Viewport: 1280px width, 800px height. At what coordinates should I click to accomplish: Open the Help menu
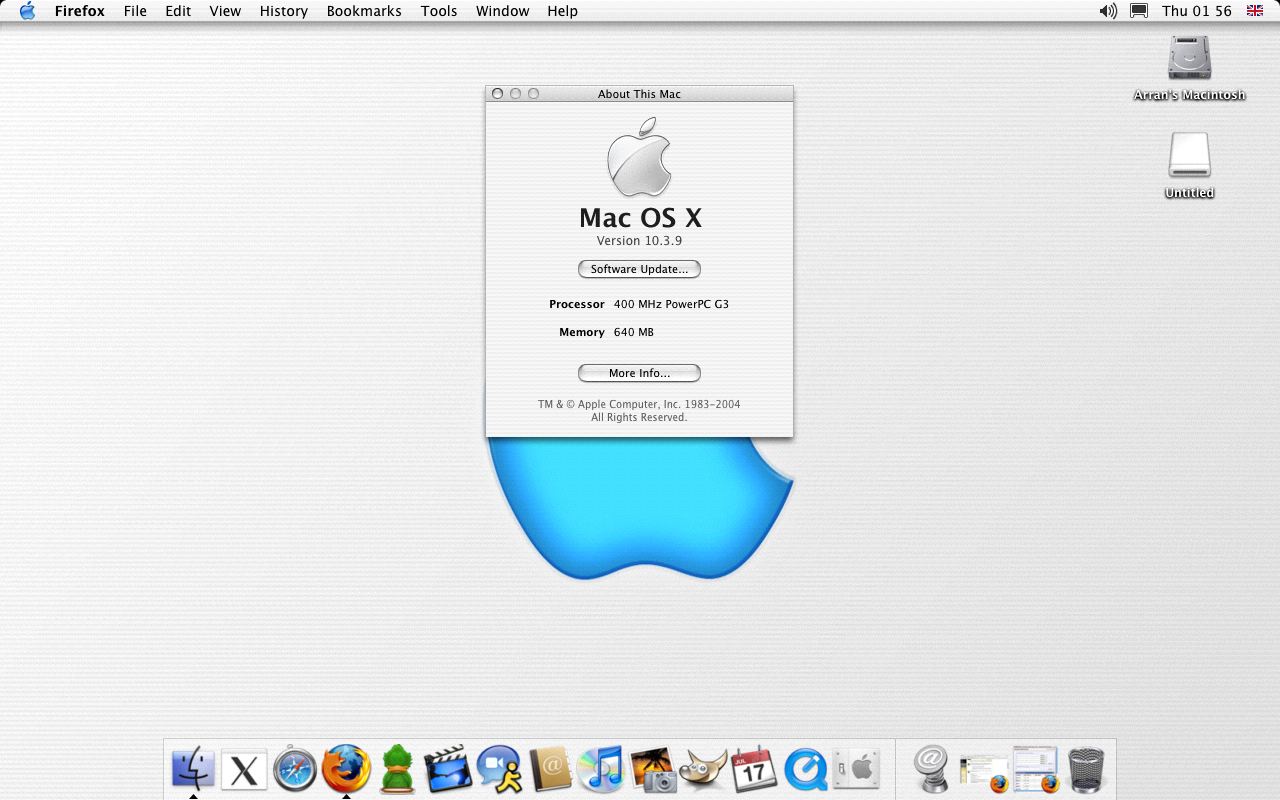tap(563, 11)
